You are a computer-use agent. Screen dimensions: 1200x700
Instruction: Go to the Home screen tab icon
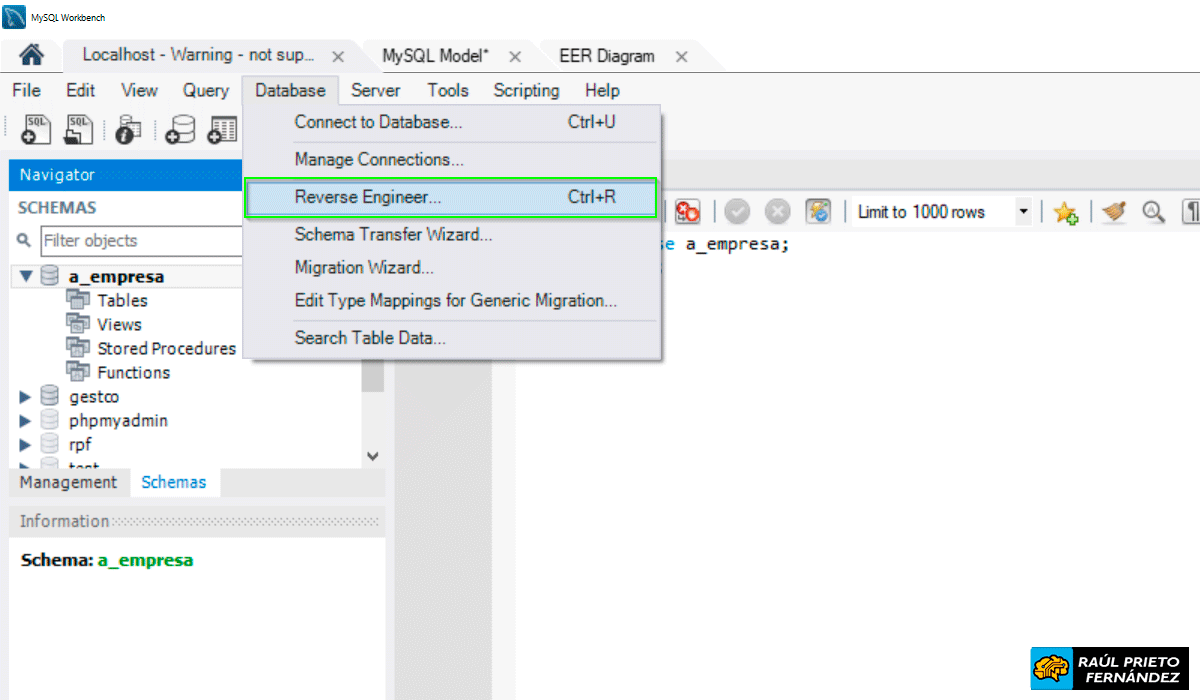32,55
